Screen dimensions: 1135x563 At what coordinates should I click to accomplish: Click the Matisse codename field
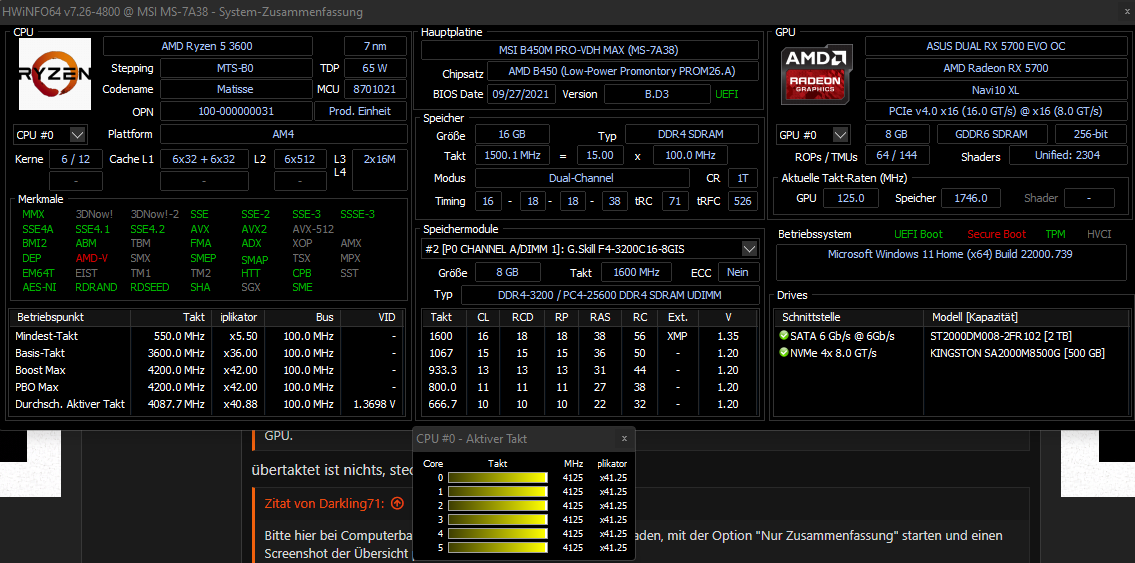(235, 90)
